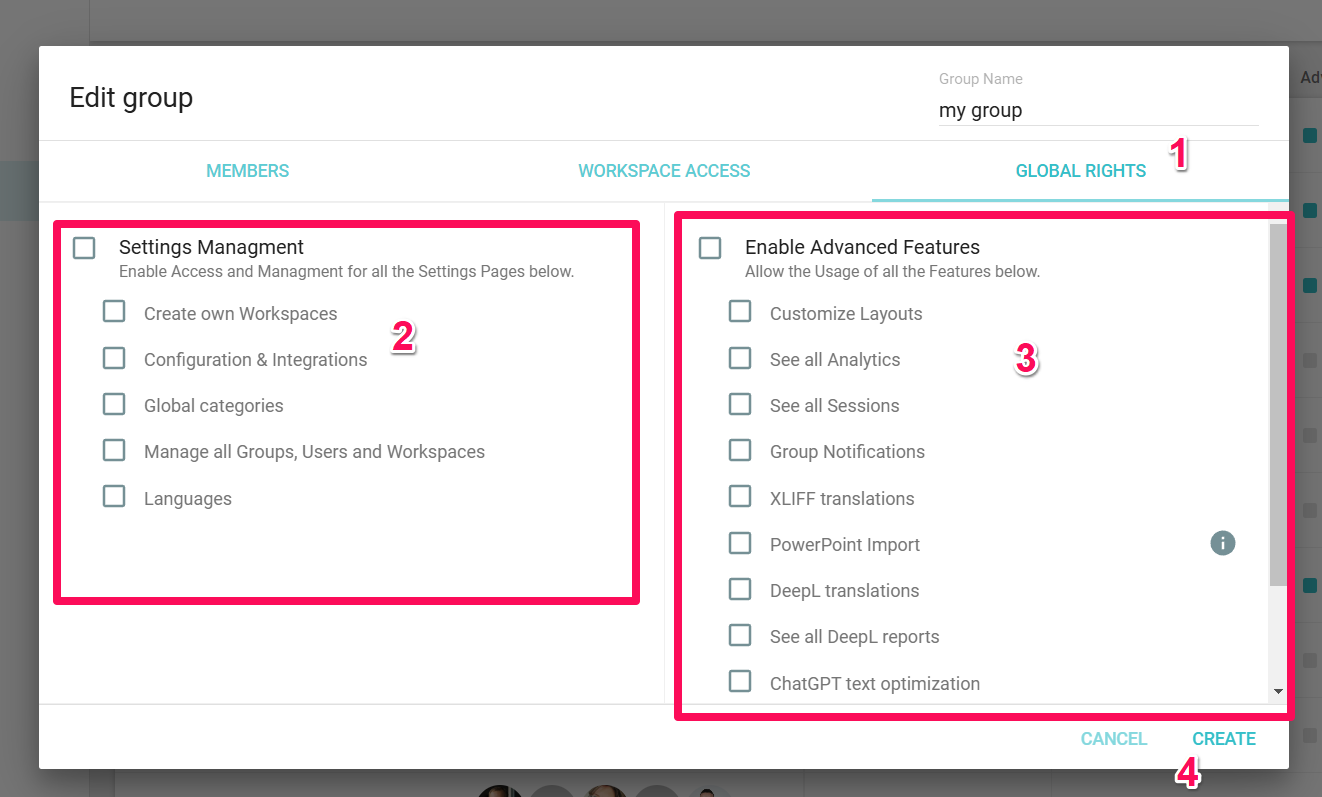Tick Configuration & Integrations checkbox

point(114,358)
